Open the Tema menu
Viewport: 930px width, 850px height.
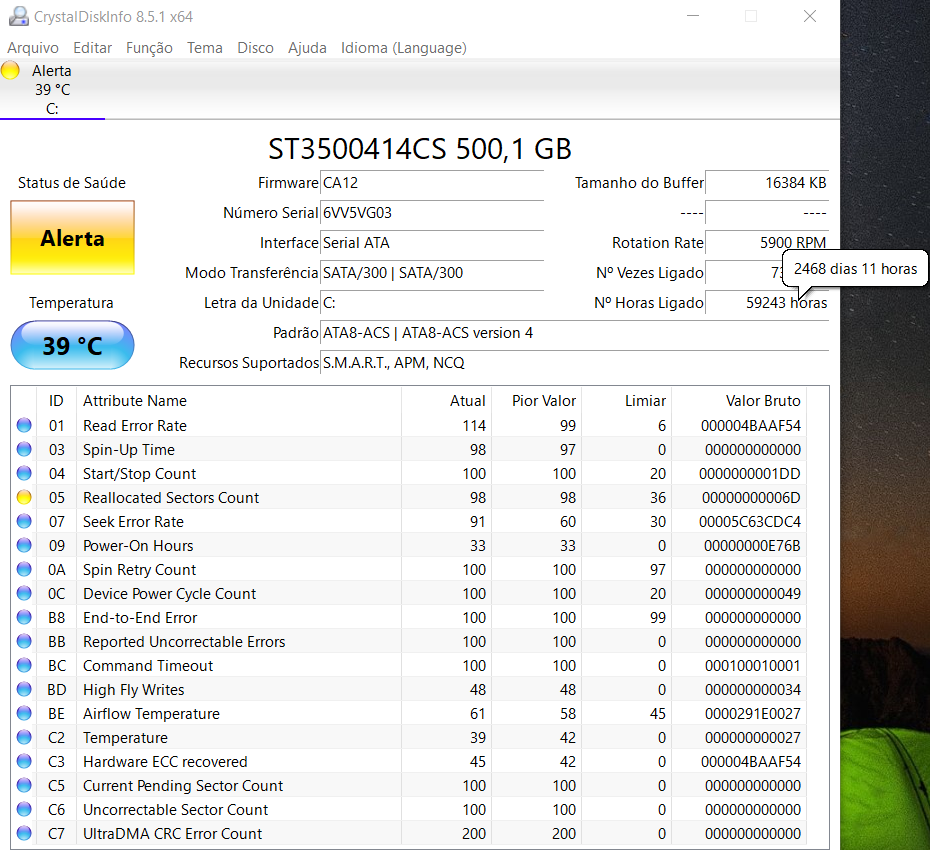[x=205, y=47]
